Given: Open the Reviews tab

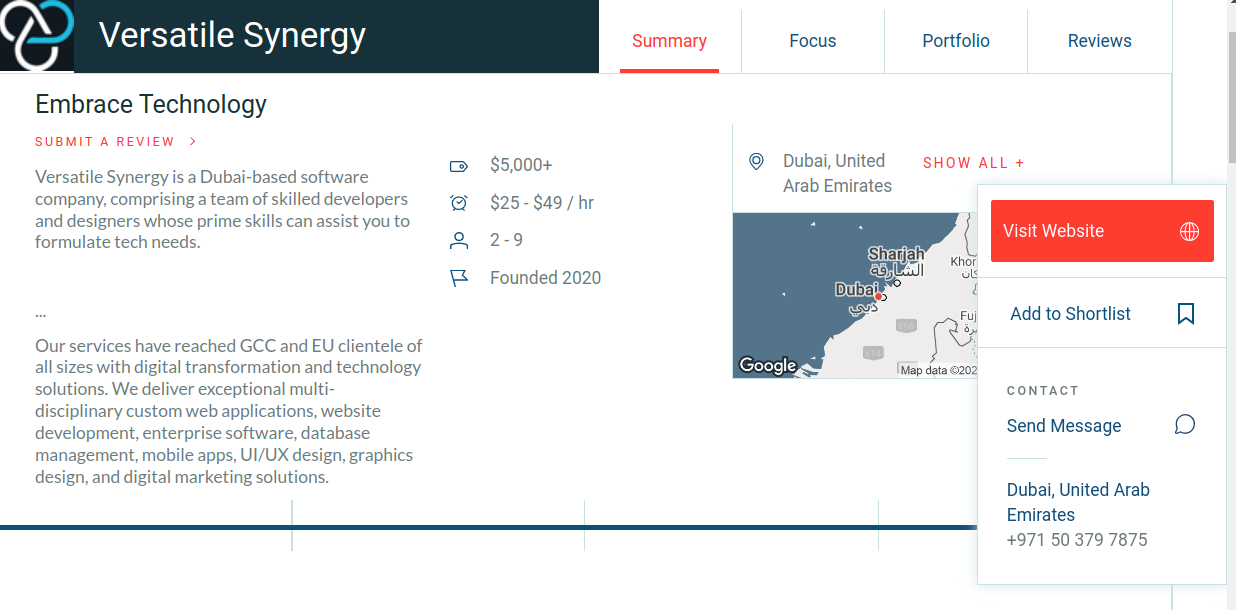Looking at the screenshot, I should click(1100, 41).
